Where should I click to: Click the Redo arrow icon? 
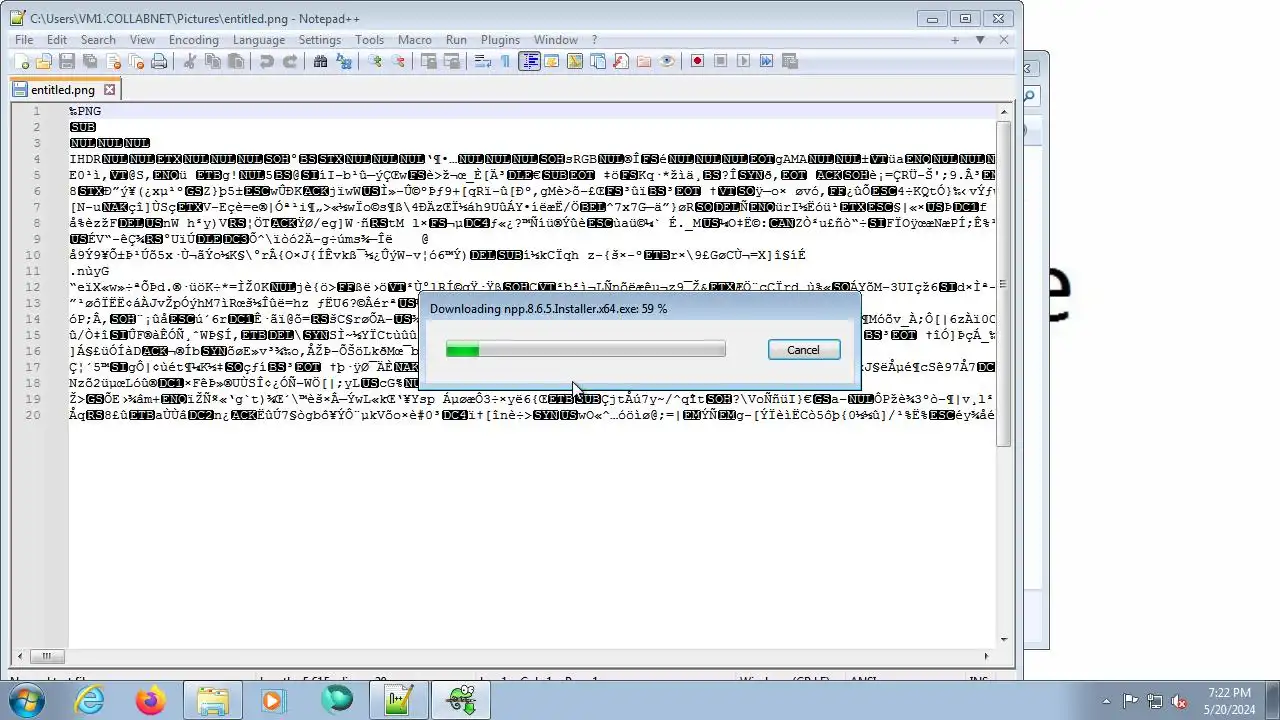[290, 61]
